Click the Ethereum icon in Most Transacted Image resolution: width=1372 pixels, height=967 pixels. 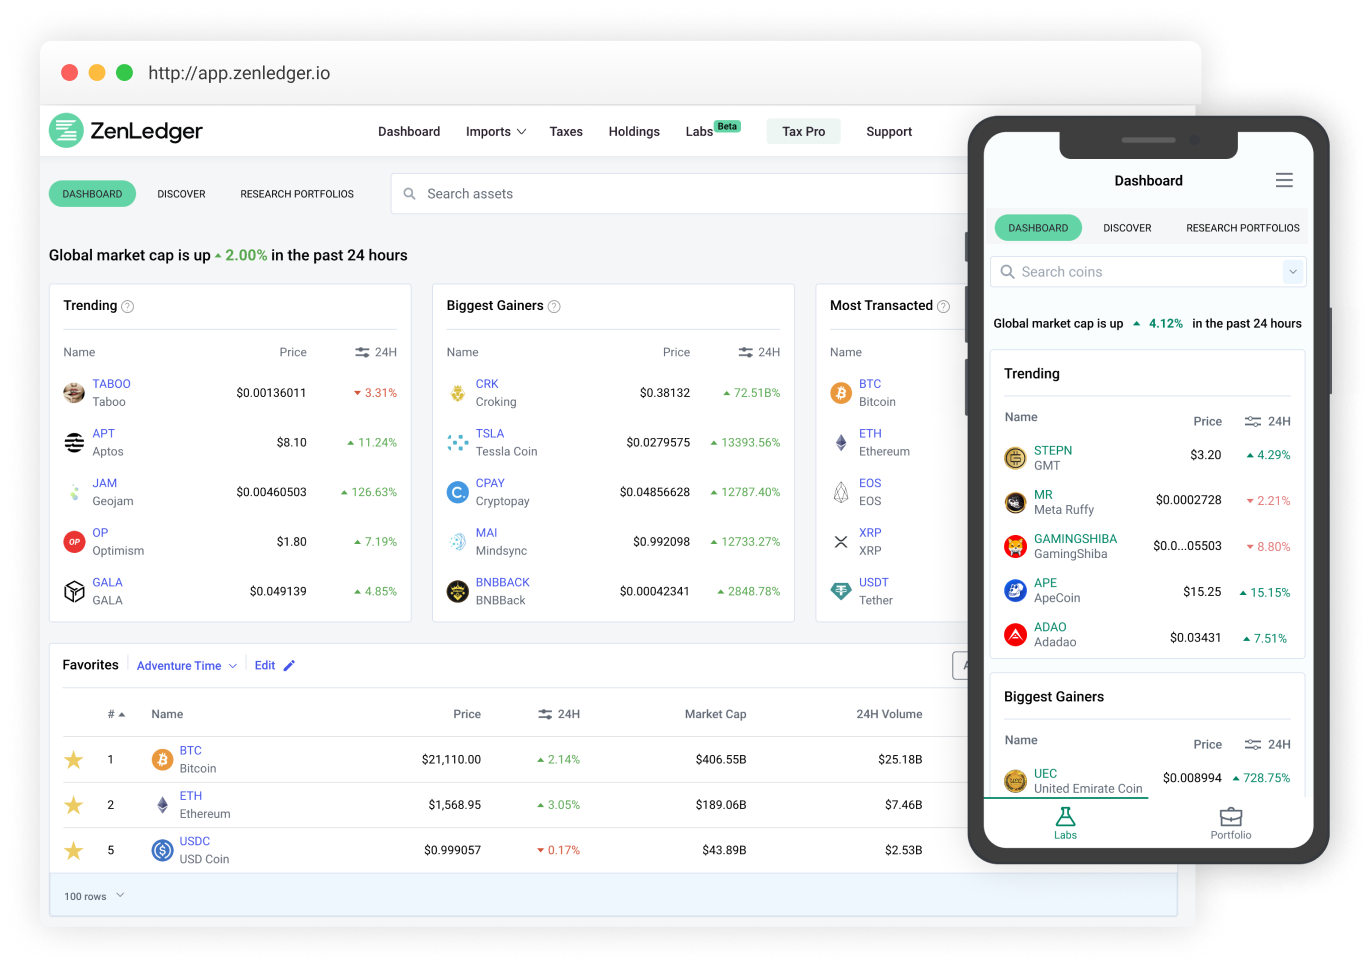pos(841,442)
